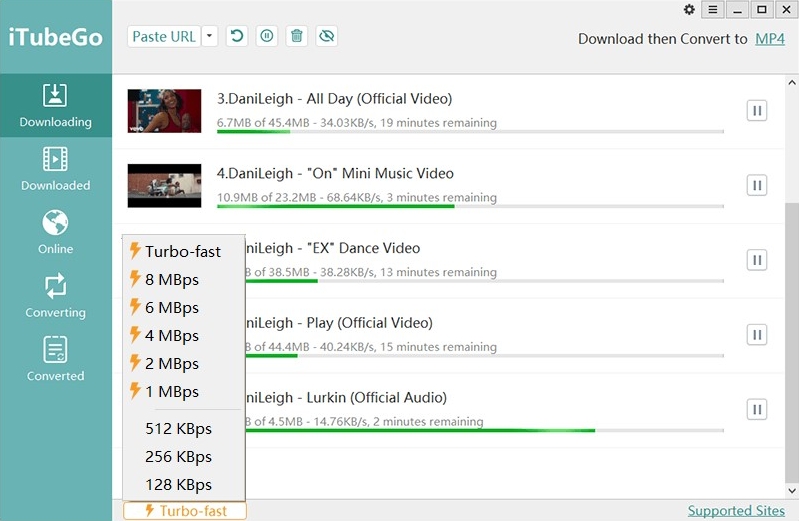
Task: Open the hamburger menu icon
Action: point(713,10)
